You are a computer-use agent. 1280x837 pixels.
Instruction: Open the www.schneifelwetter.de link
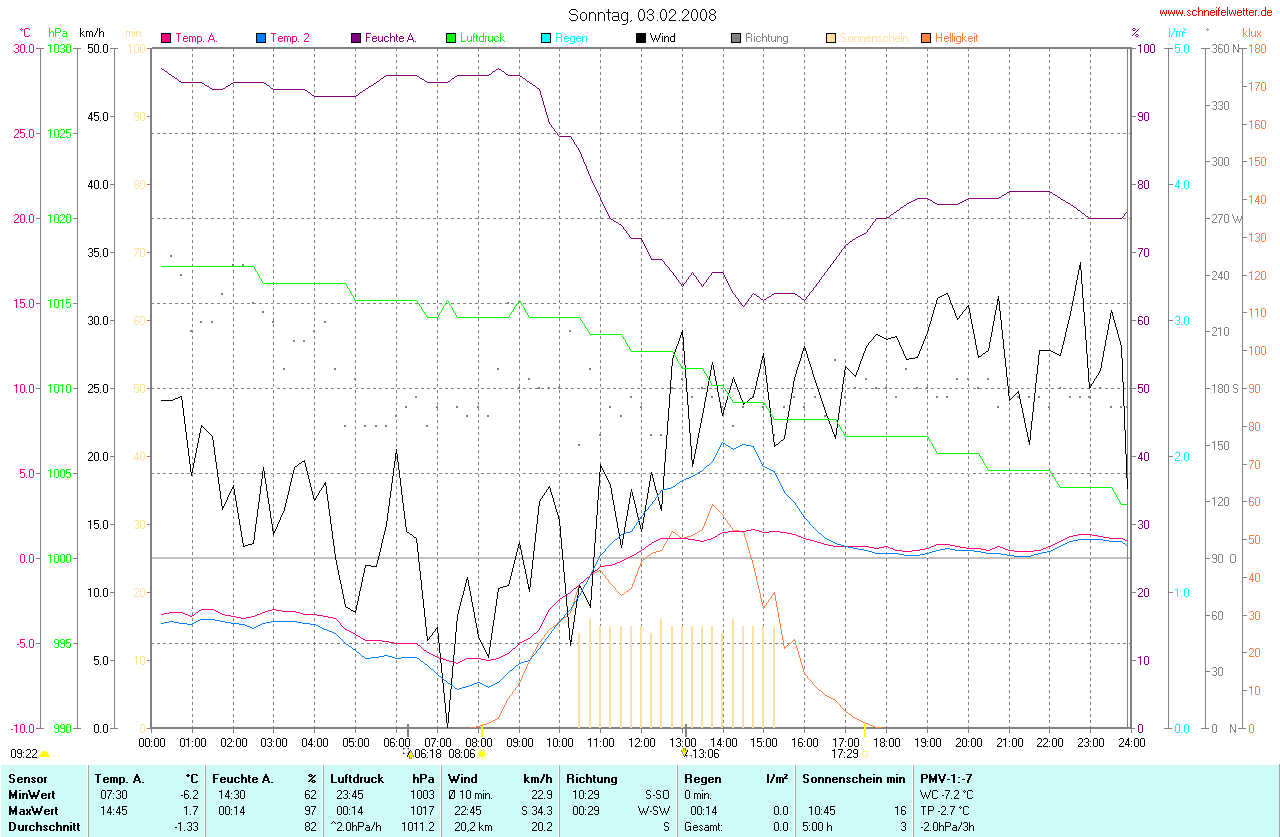(1218, 13)
